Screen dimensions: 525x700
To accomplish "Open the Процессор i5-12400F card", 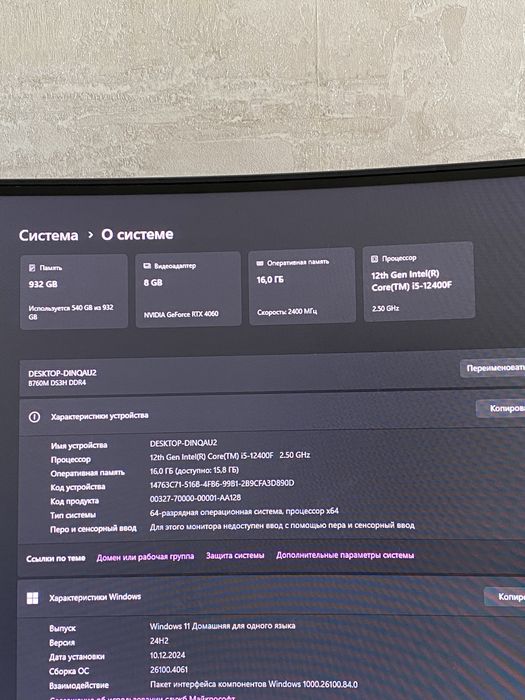I will [419, 281].
